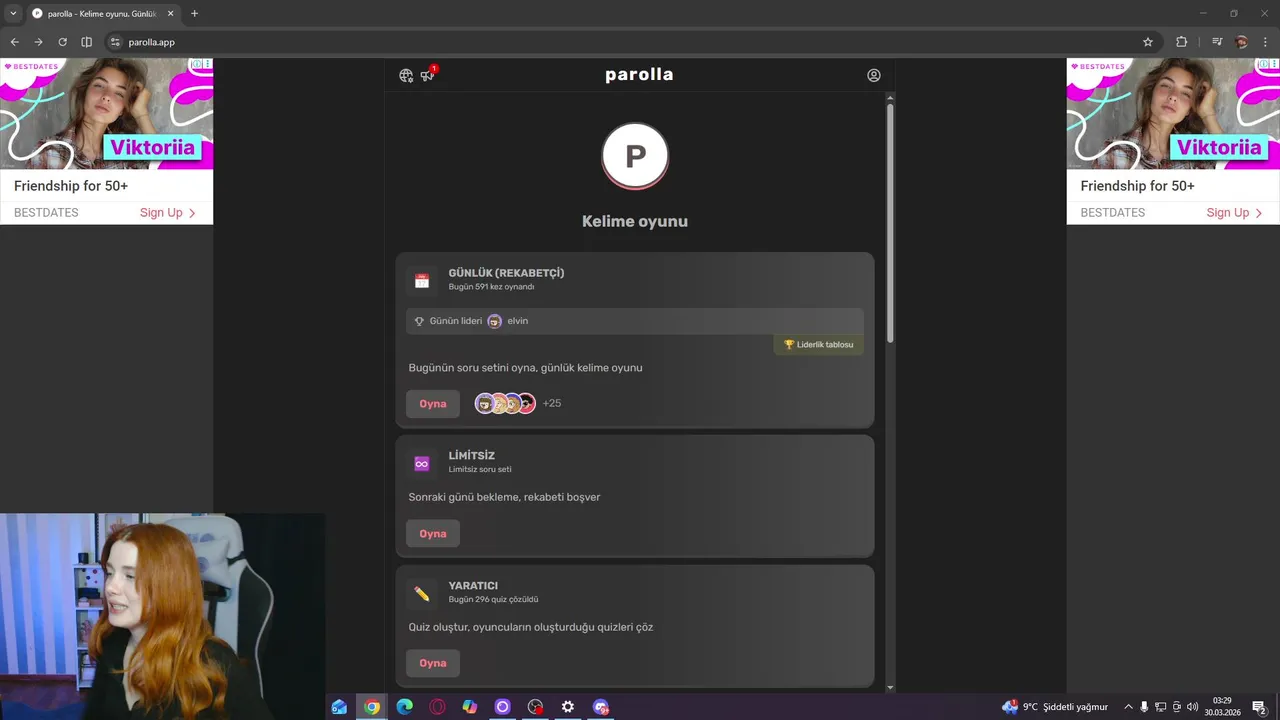Reload the parolla.app page

(x=62, y=42)
